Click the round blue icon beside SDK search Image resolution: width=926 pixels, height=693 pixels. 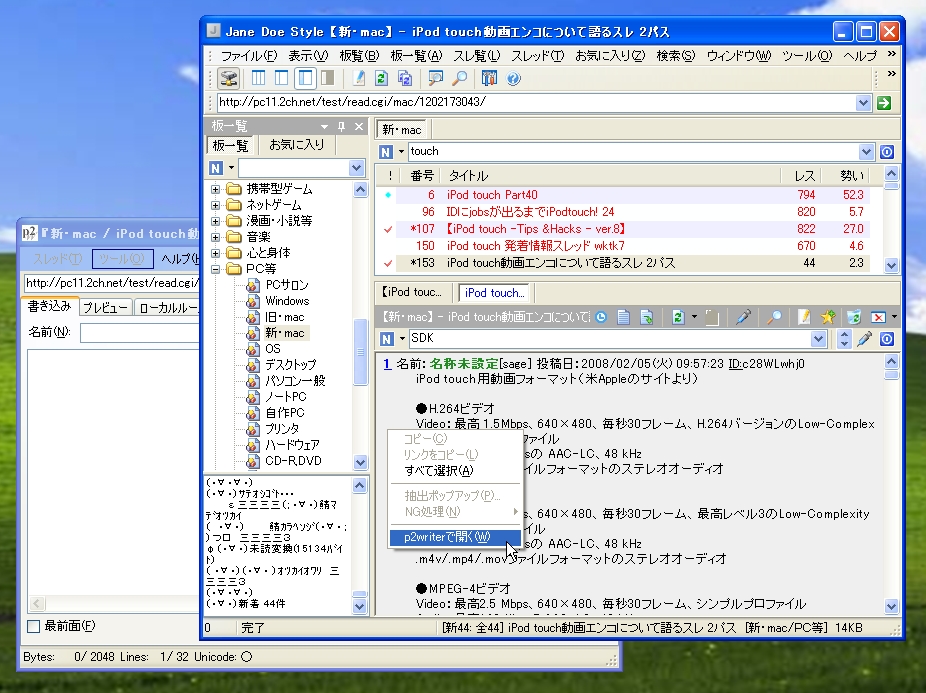pyautogui.click(x=886, y=339)
